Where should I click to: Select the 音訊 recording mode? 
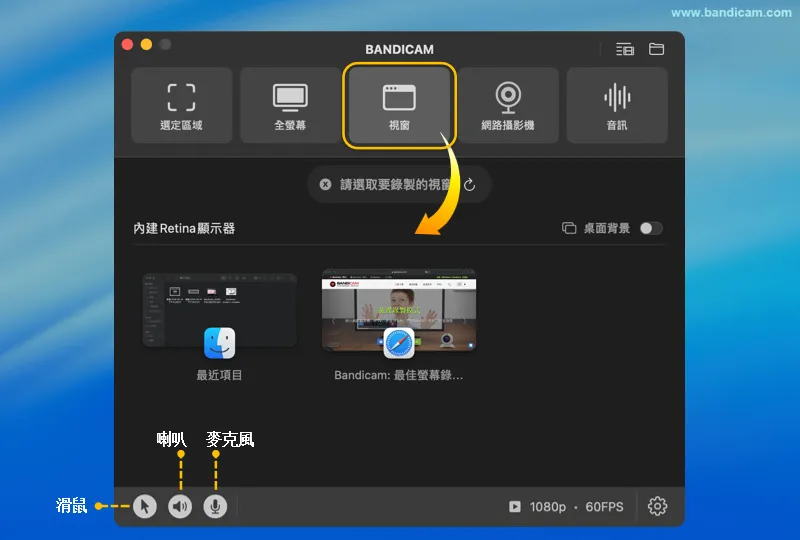617,106
